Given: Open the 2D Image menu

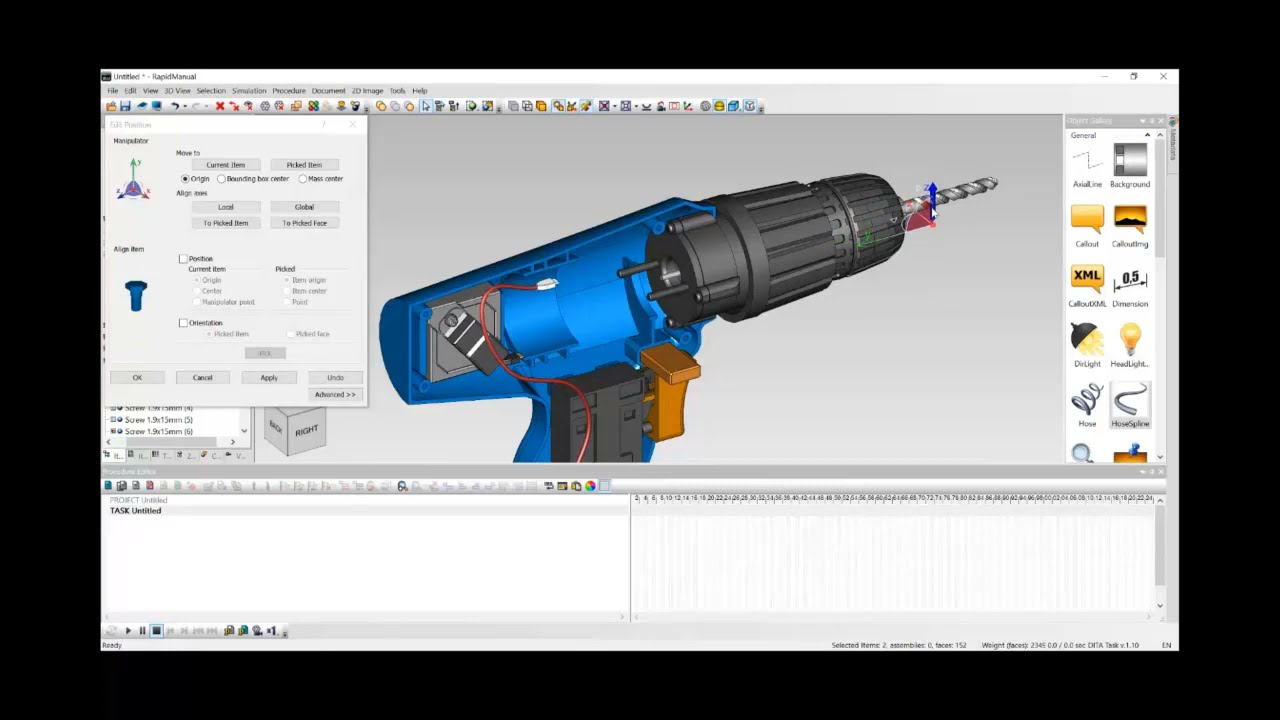Looking at the screenshot, I should 367,91.
